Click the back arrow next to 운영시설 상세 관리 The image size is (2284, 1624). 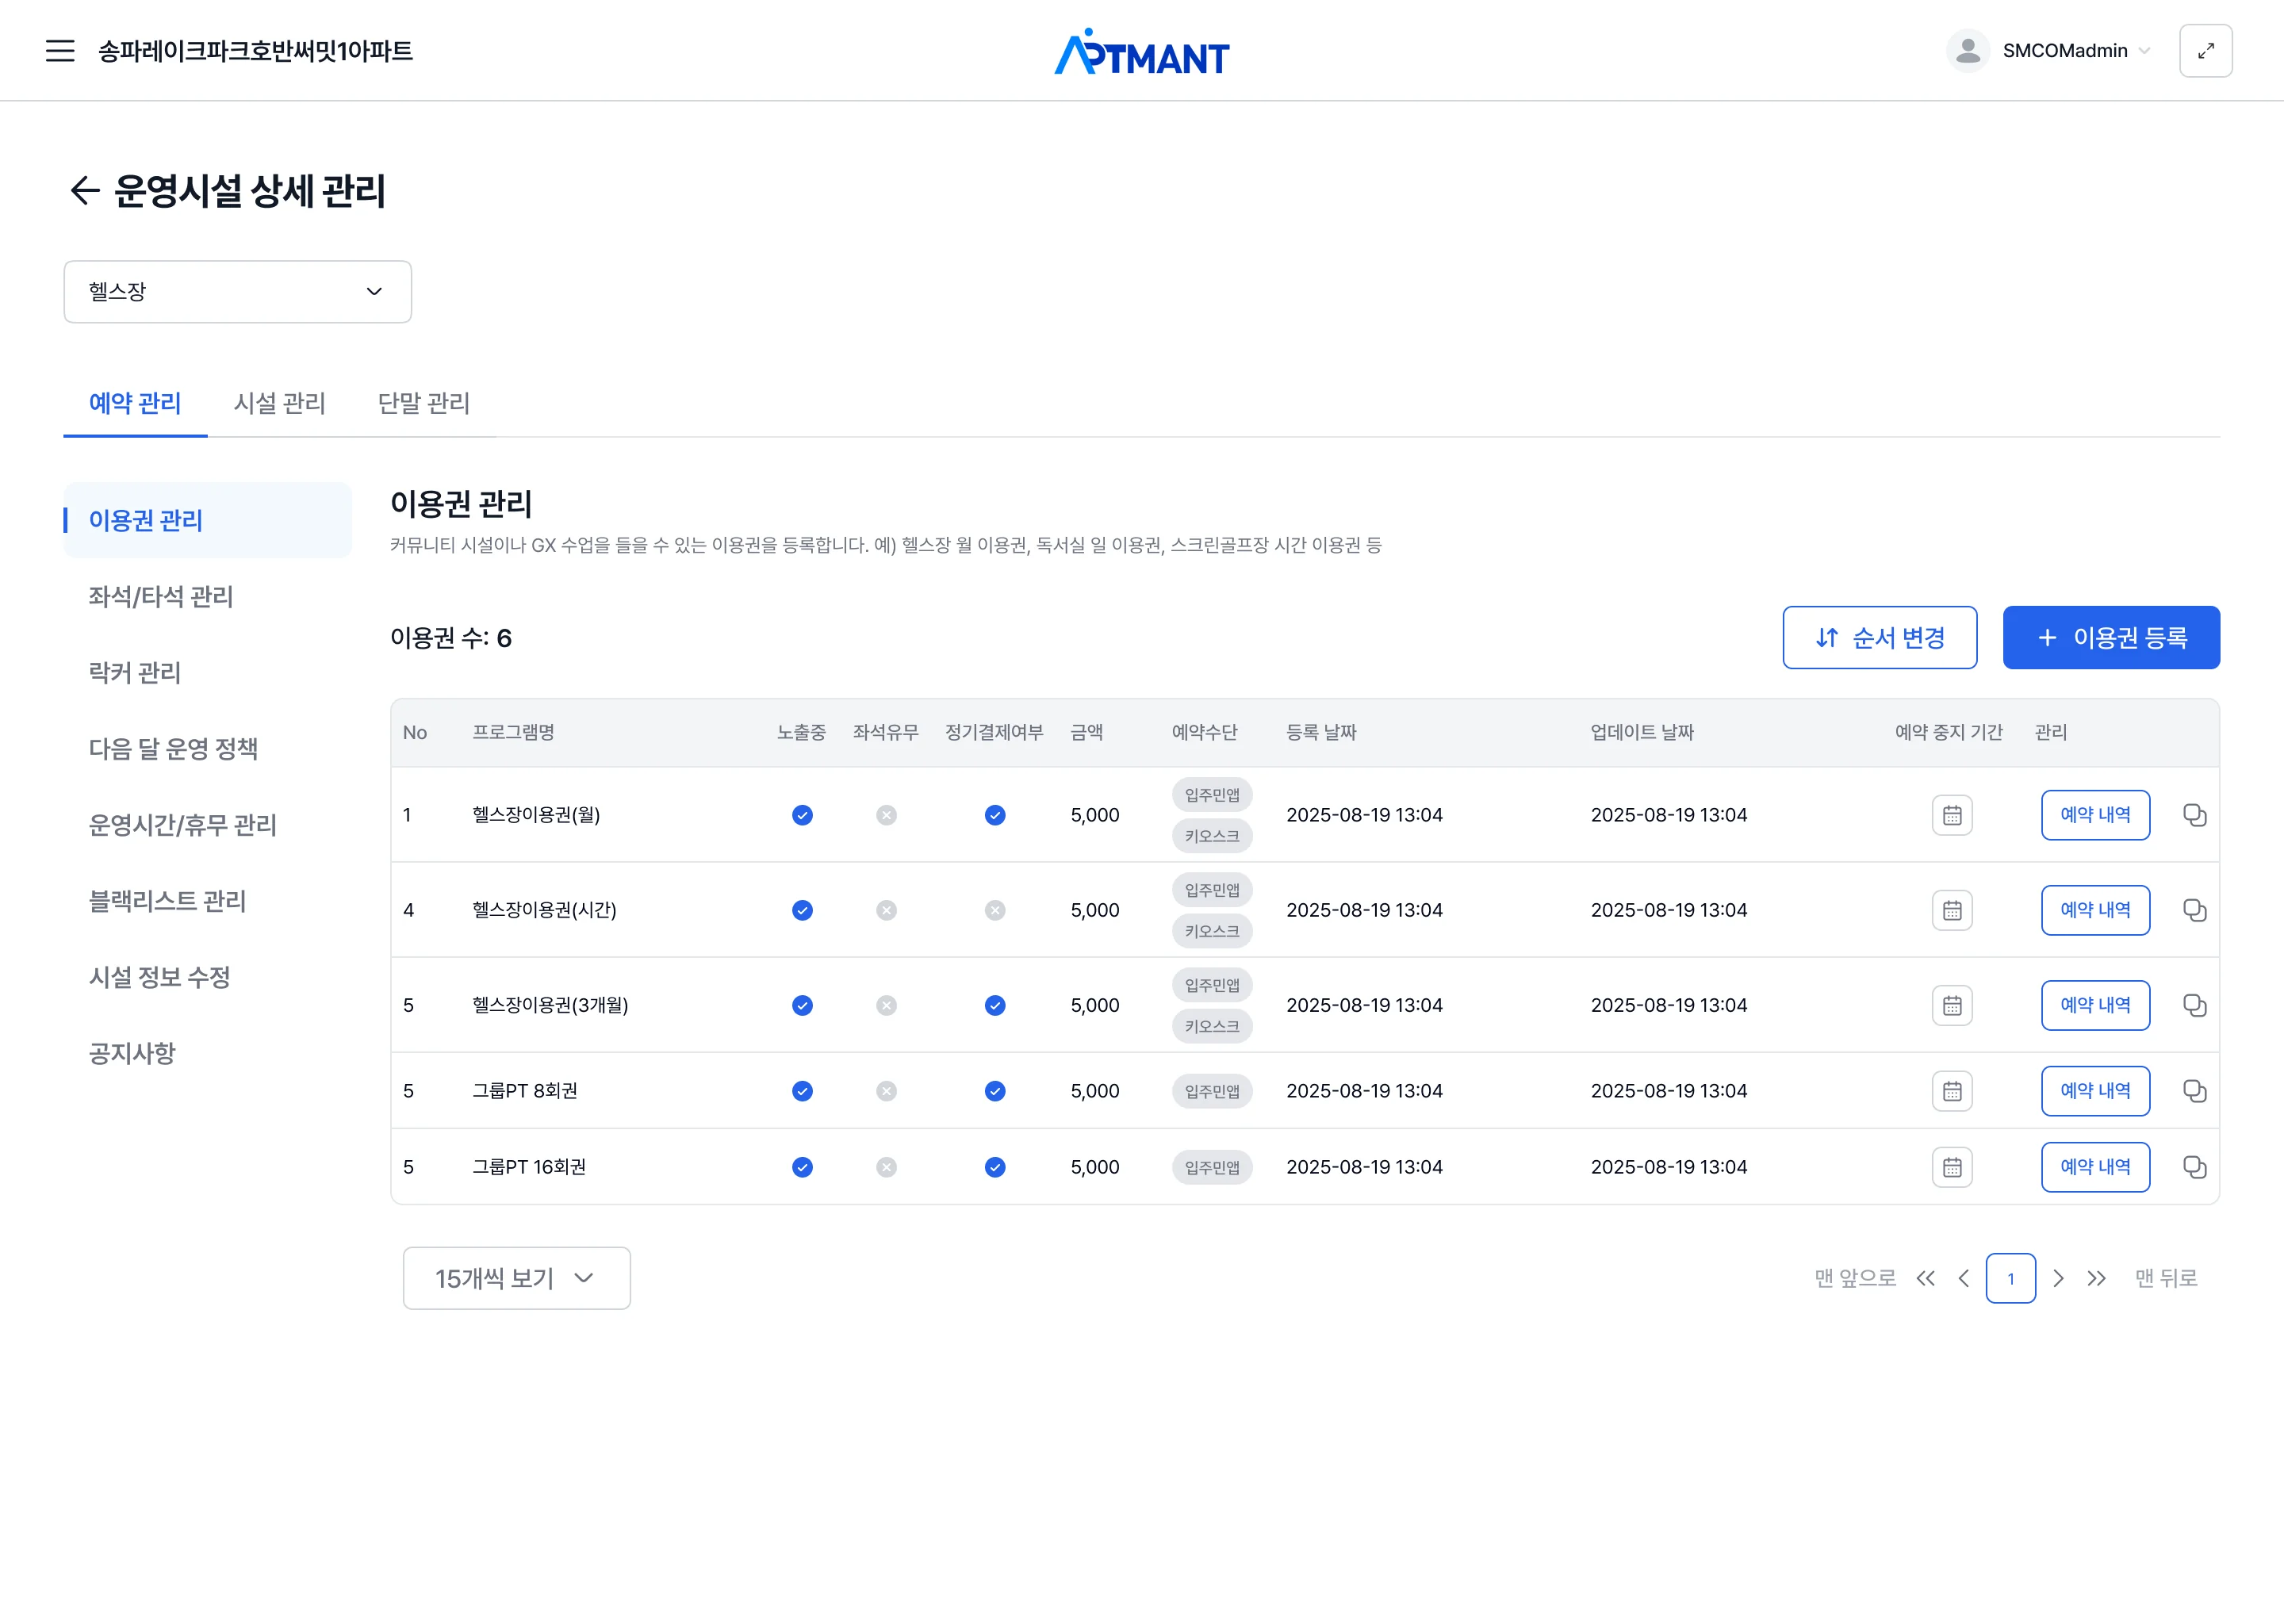84,191
